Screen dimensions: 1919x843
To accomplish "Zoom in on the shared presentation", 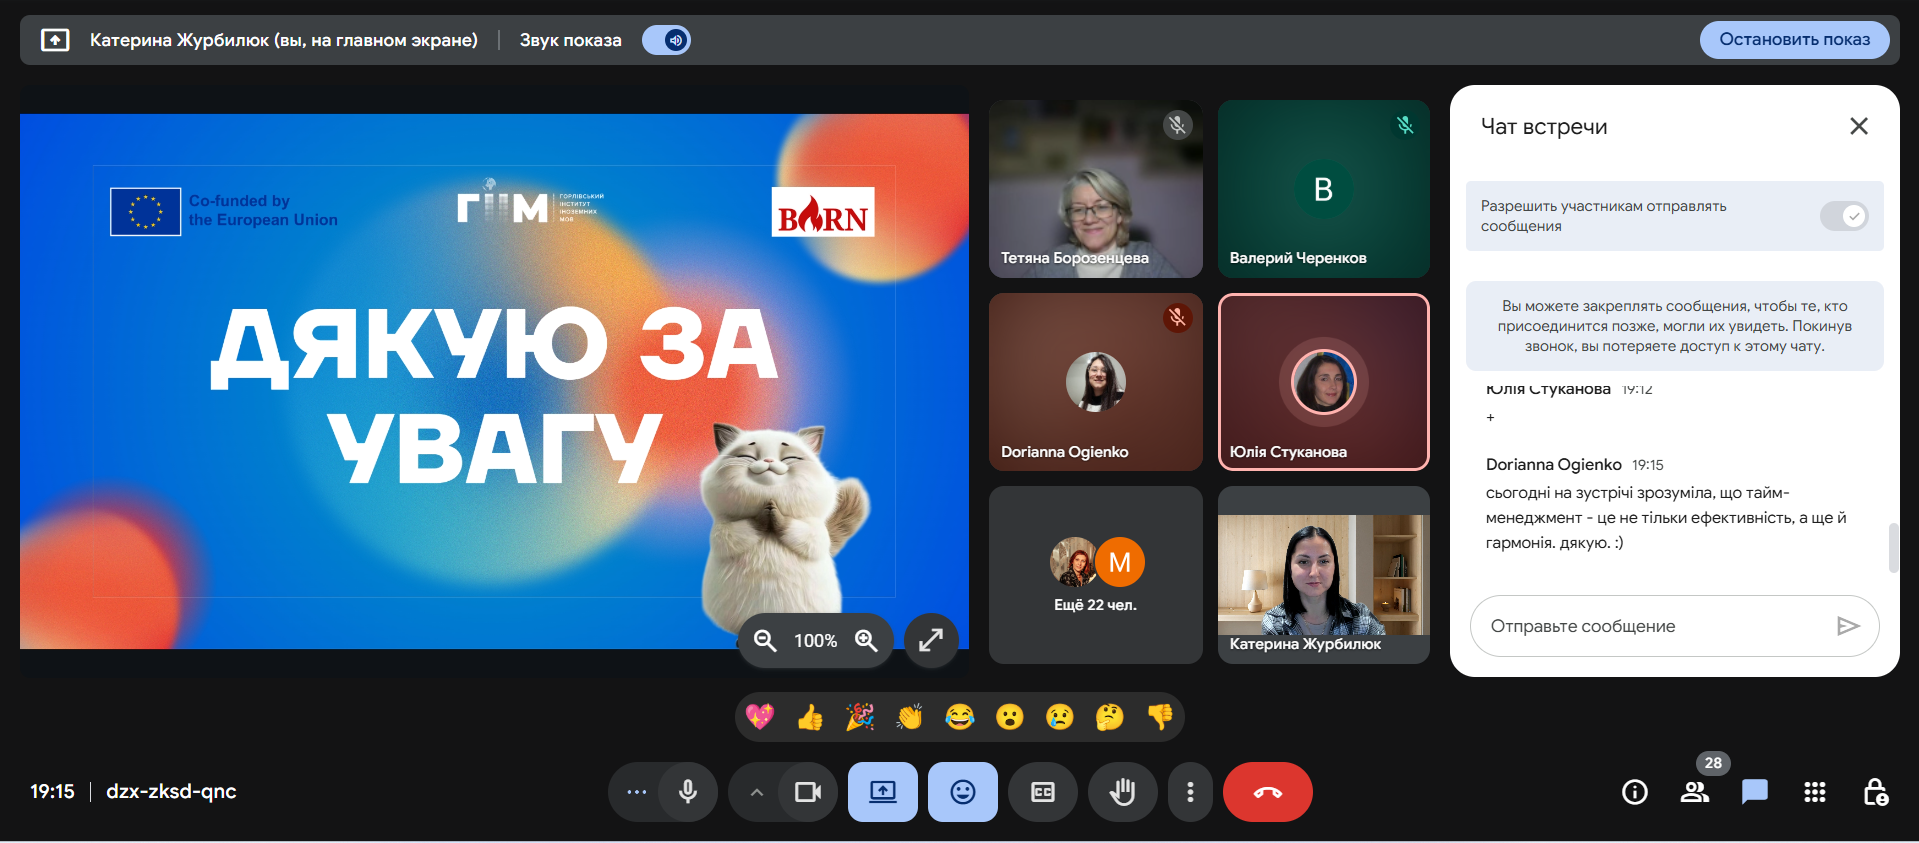I will pyautogui.click(x=866, y=640).
